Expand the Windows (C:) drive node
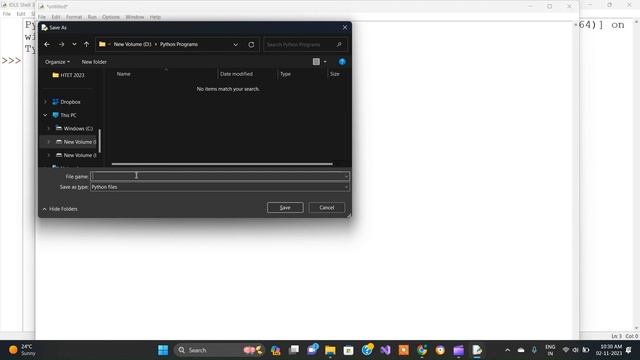 49,129
